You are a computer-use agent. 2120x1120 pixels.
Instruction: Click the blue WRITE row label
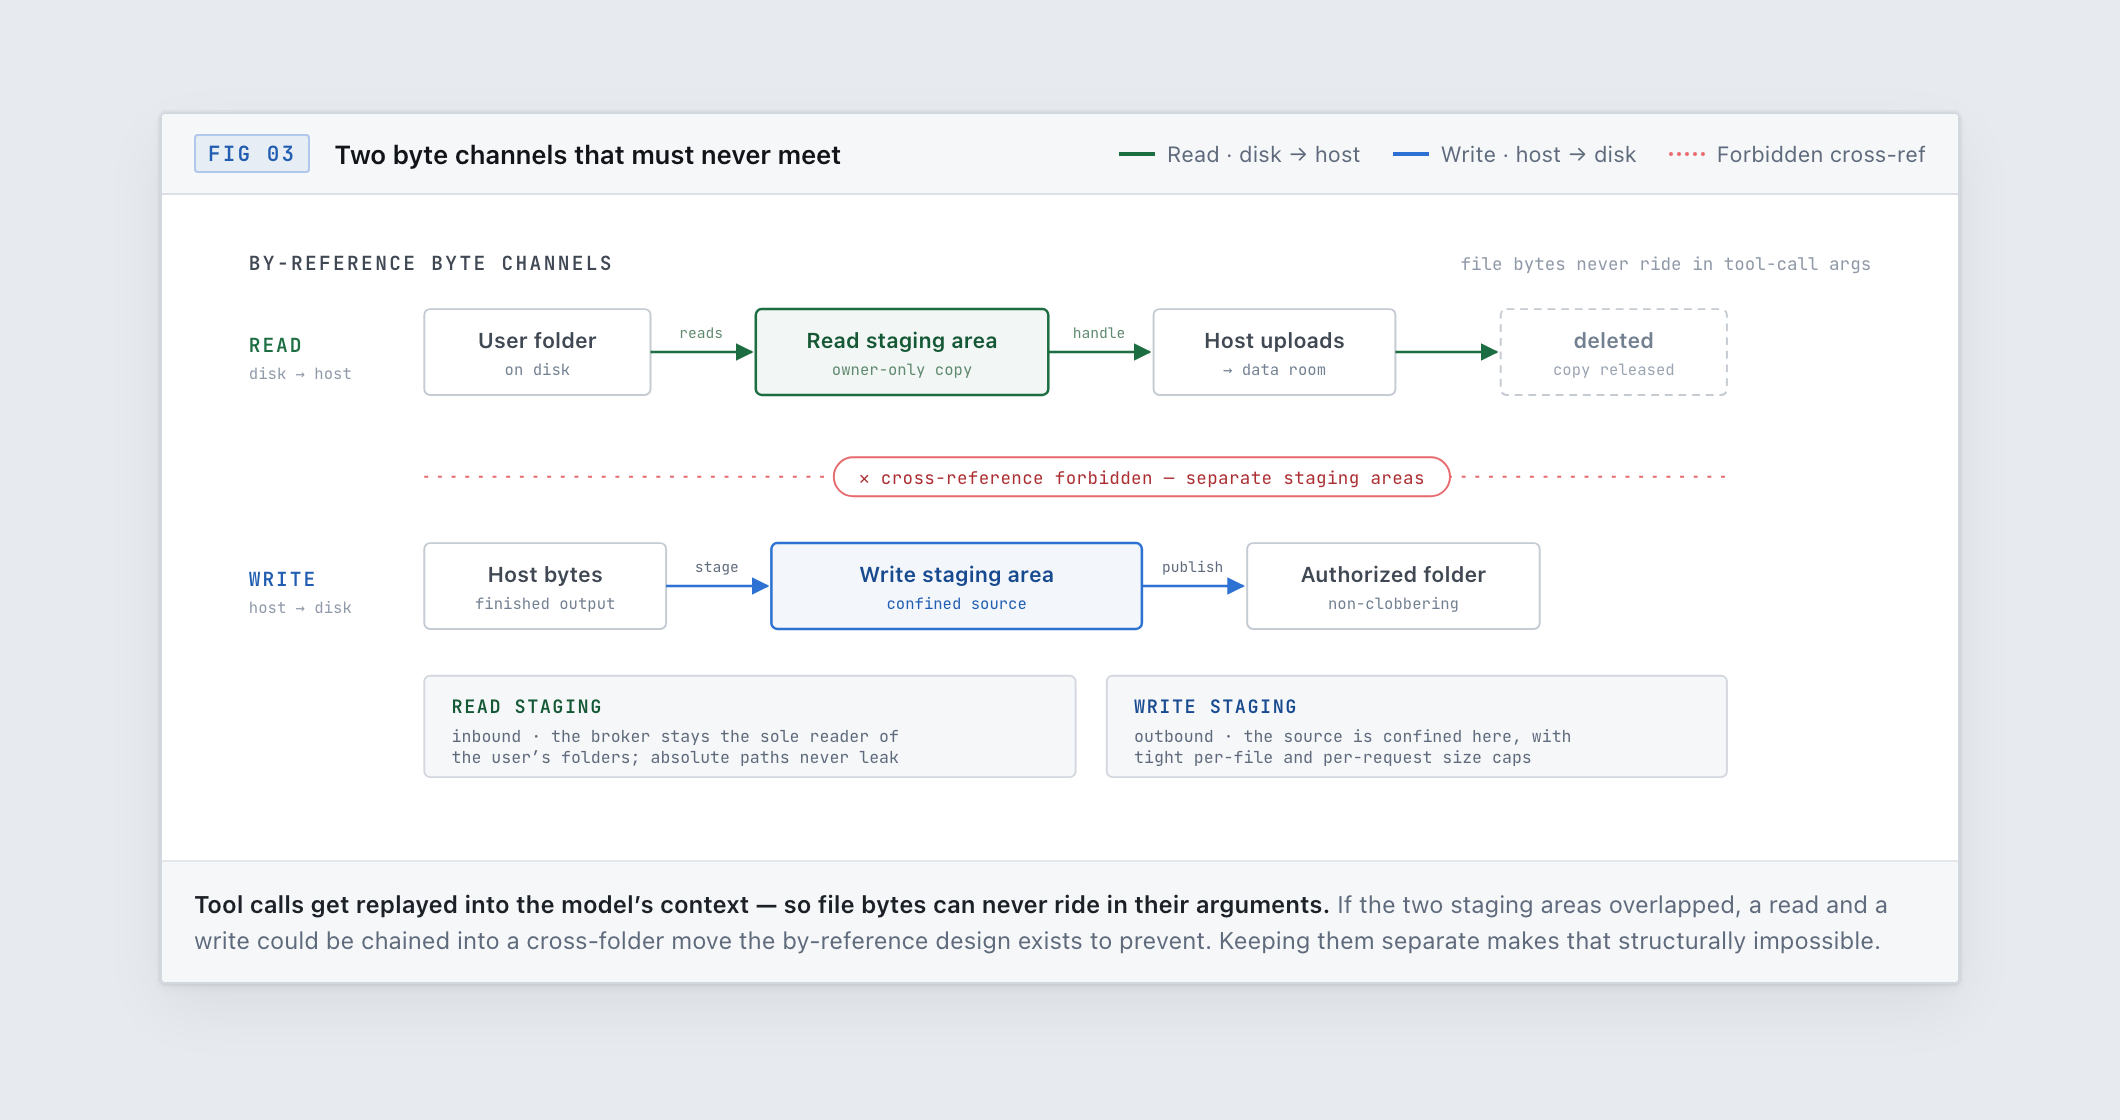[x=282, y=579]
